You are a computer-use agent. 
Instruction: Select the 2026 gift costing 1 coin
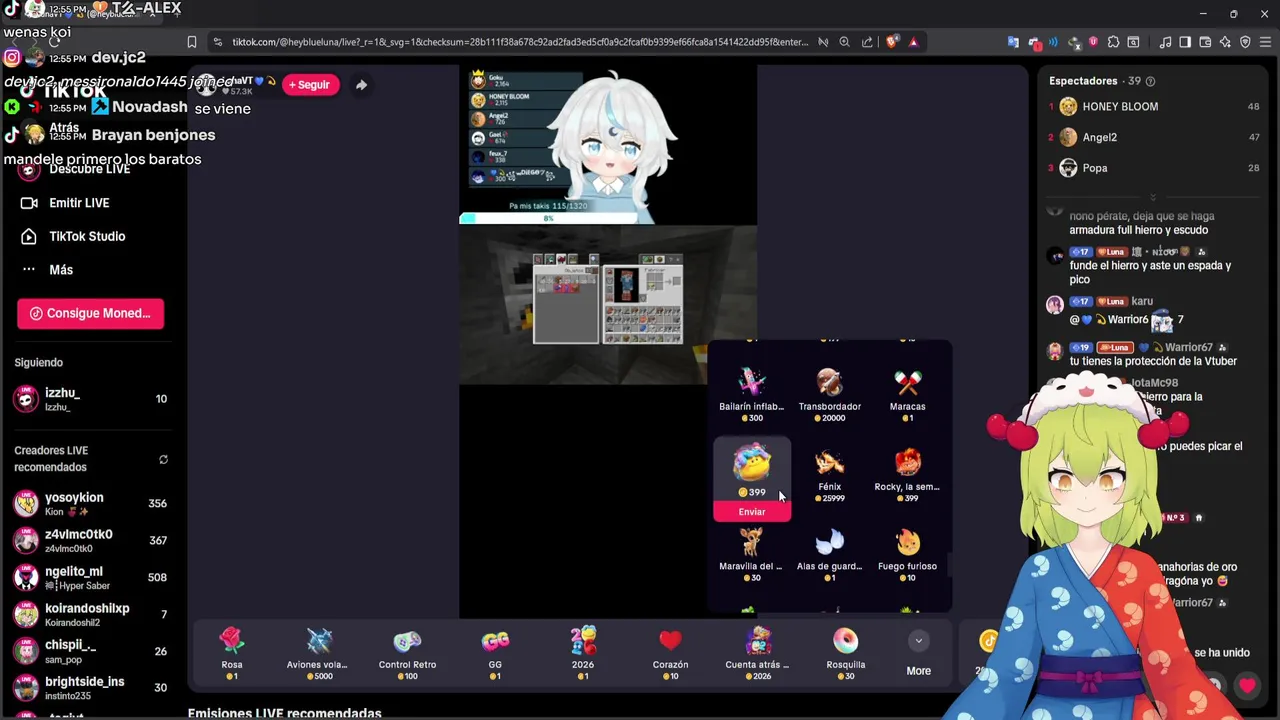pyautogui.click(x=583, y=654)
